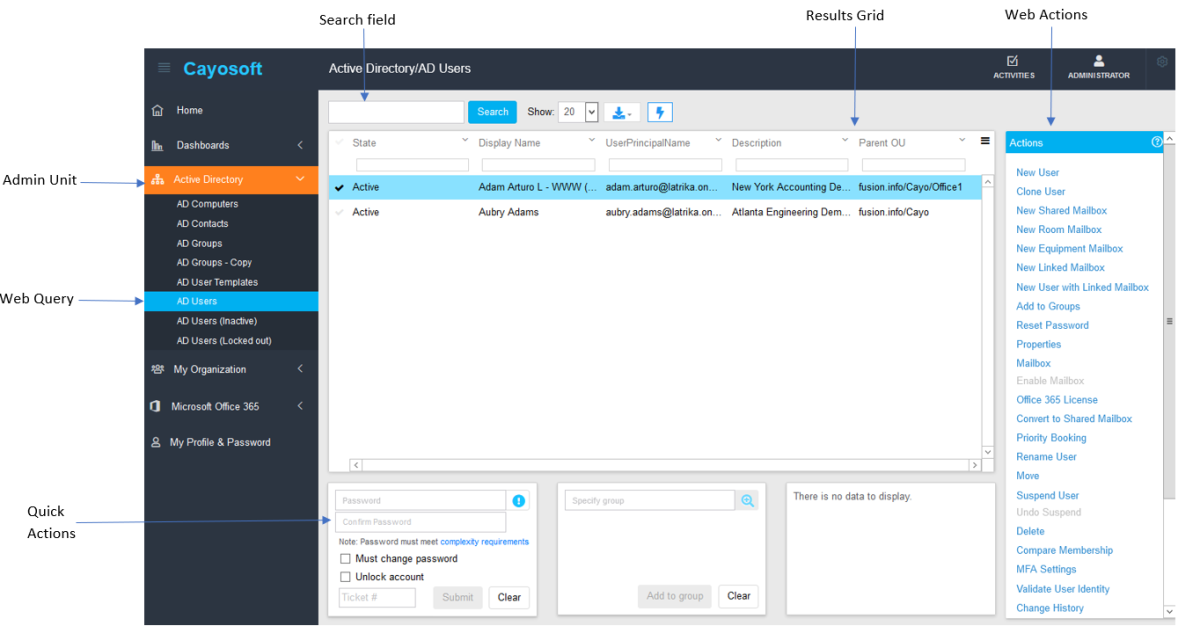Click the group search magnifier icon
1178x626 pixels.
[748, 500]
